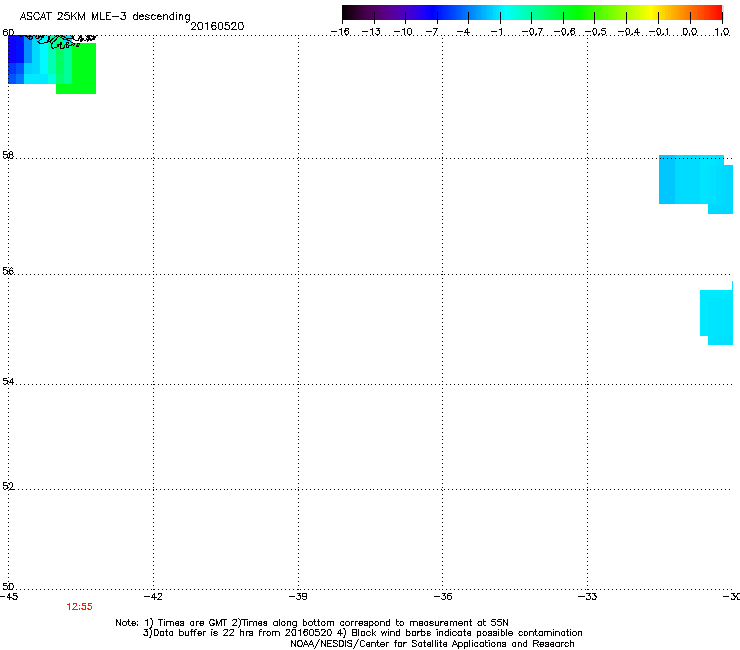Viewport: 740px width, 650px height.
Task: Click the 12:55 red timestamp
Action: point(79,607)
